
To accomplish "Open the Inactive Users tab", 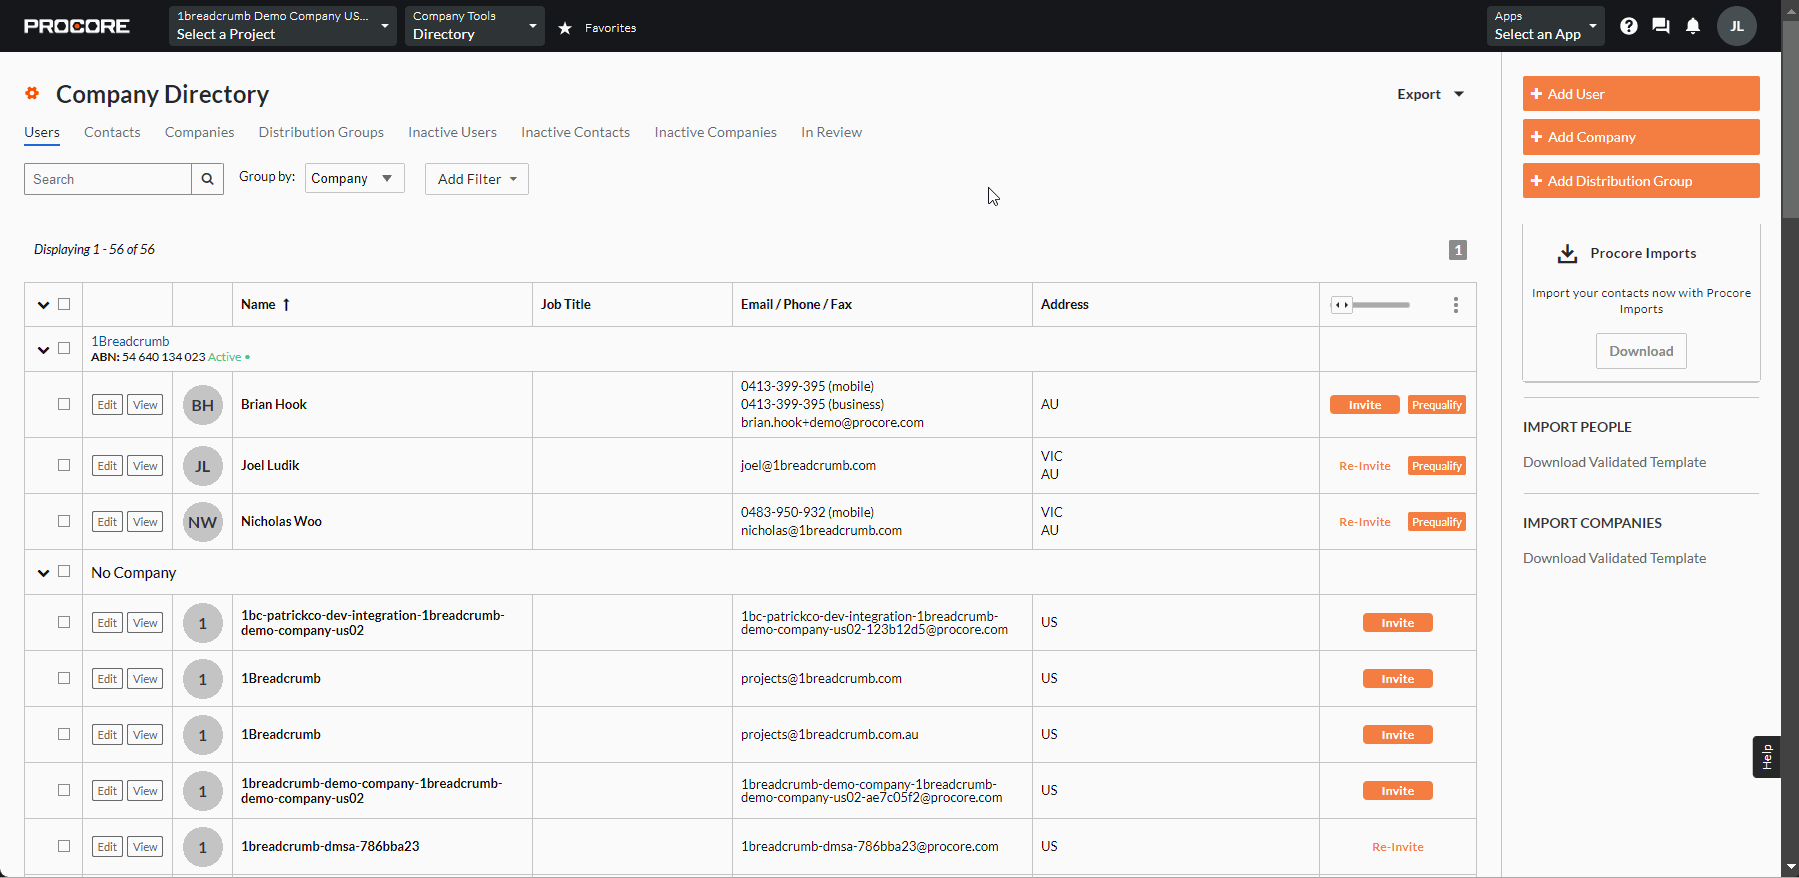I will click(452, 132).
